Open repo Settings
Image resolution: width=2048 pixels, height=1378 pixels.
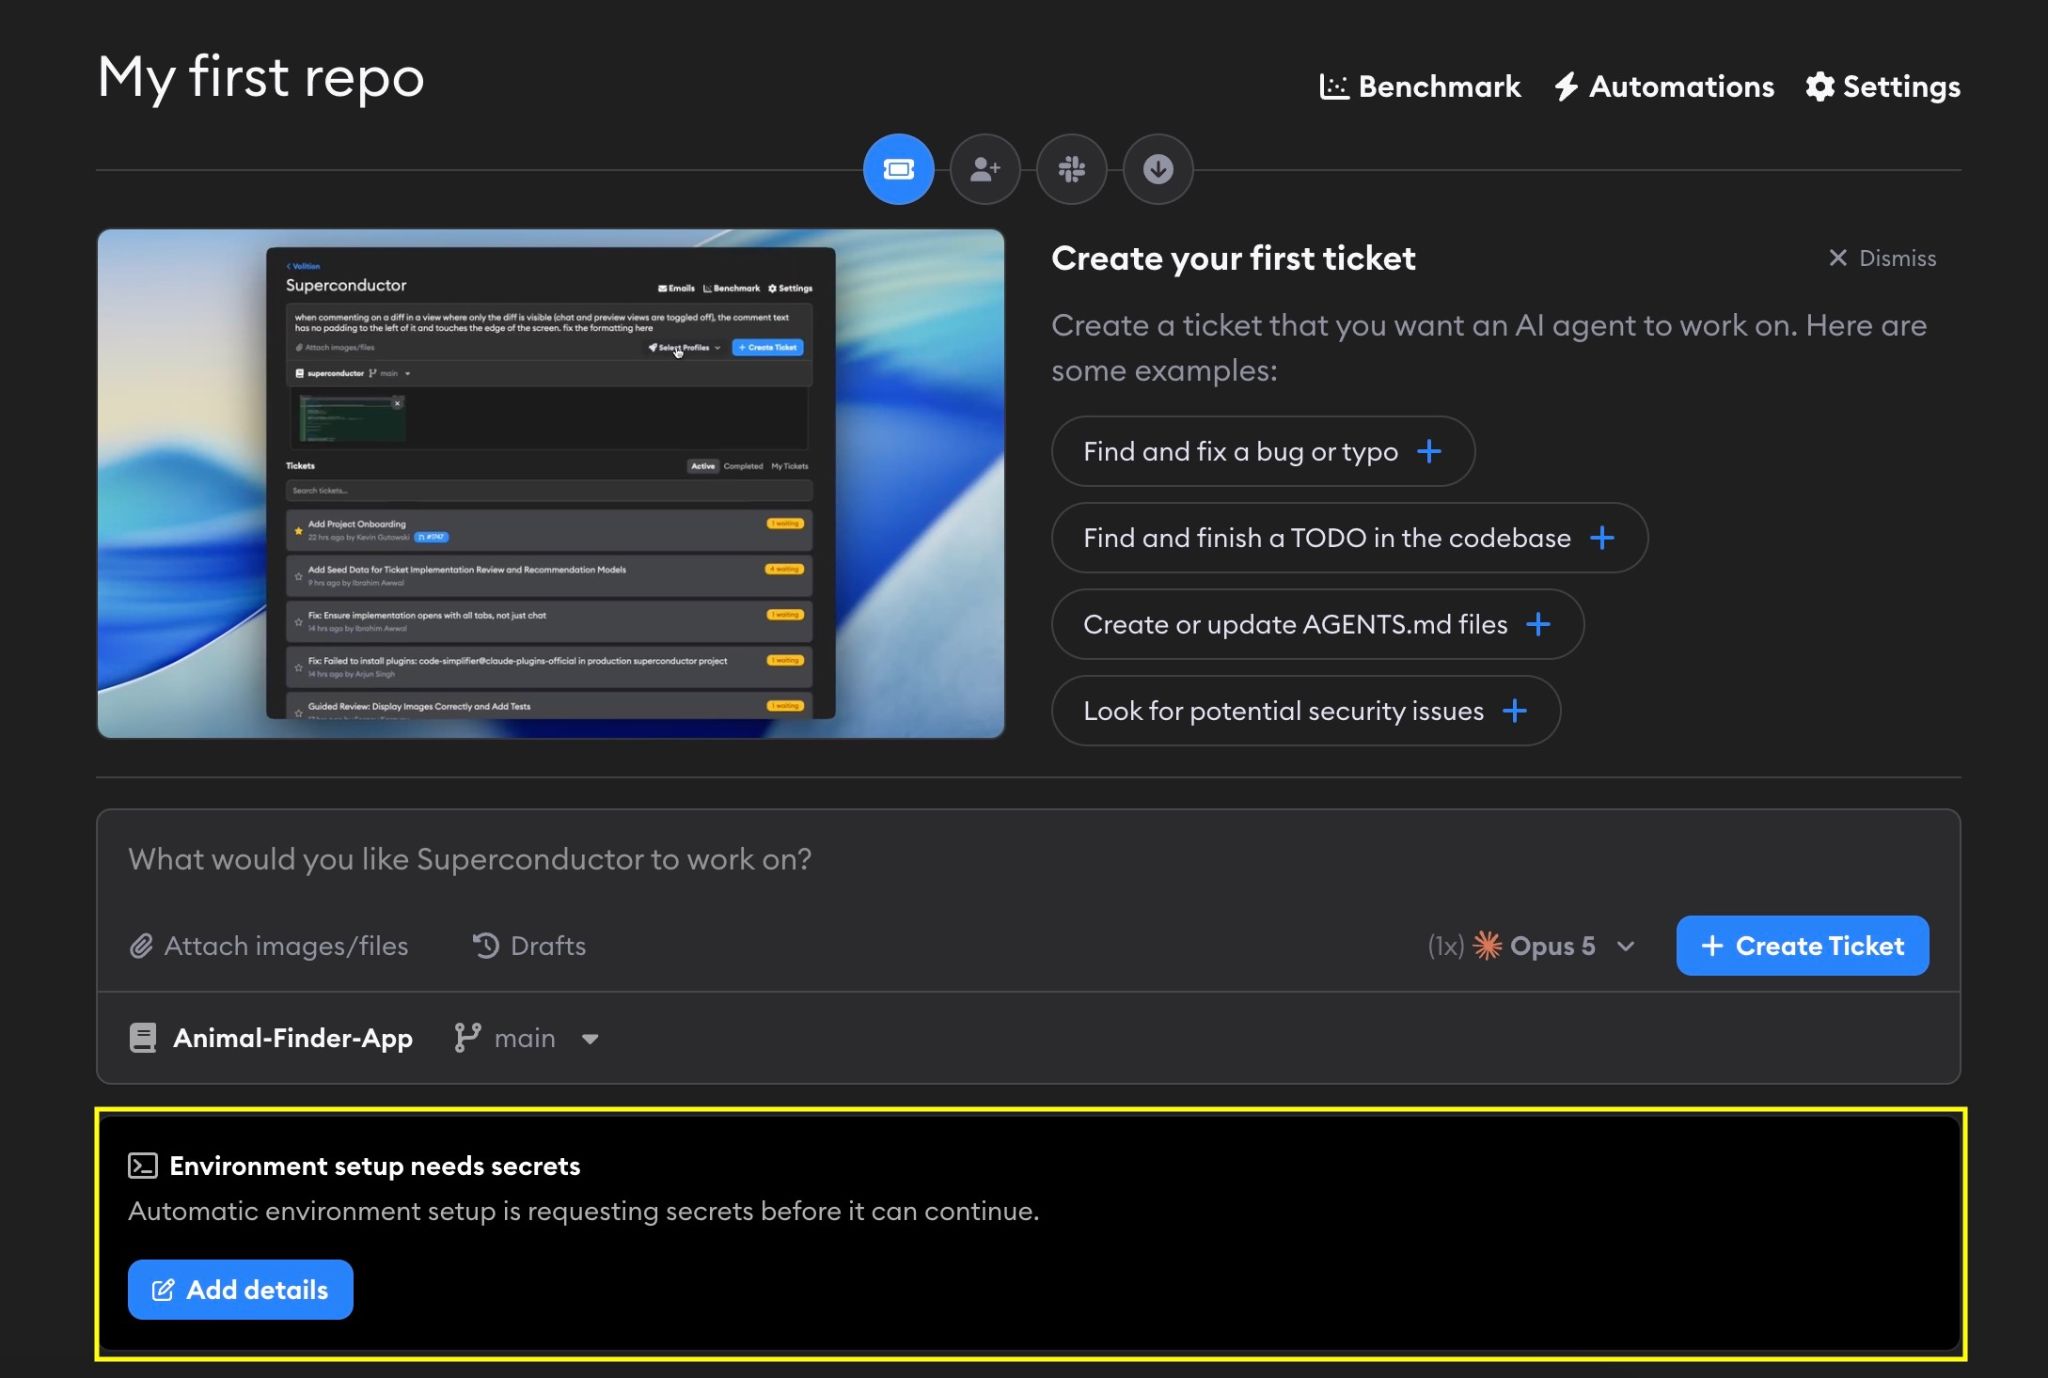click(1883, 87)
